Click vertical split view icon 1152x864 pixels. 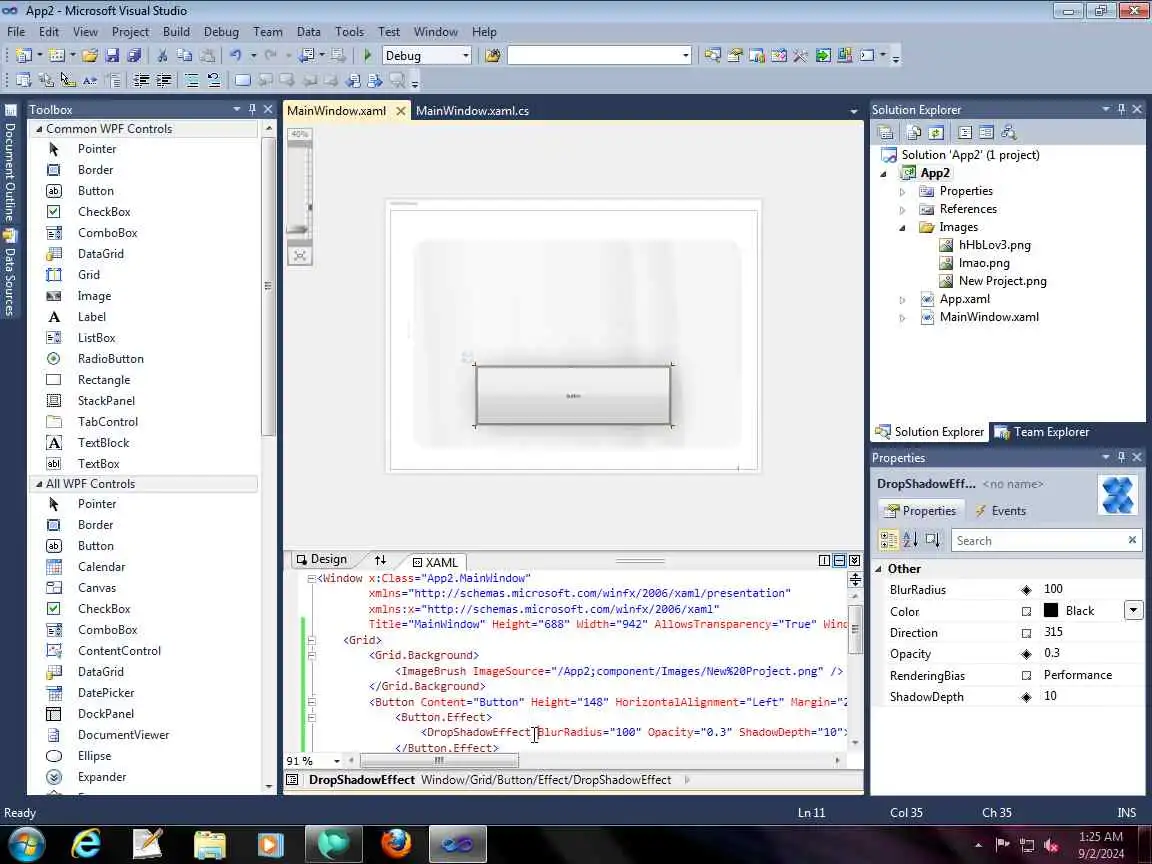click(824, 561)
